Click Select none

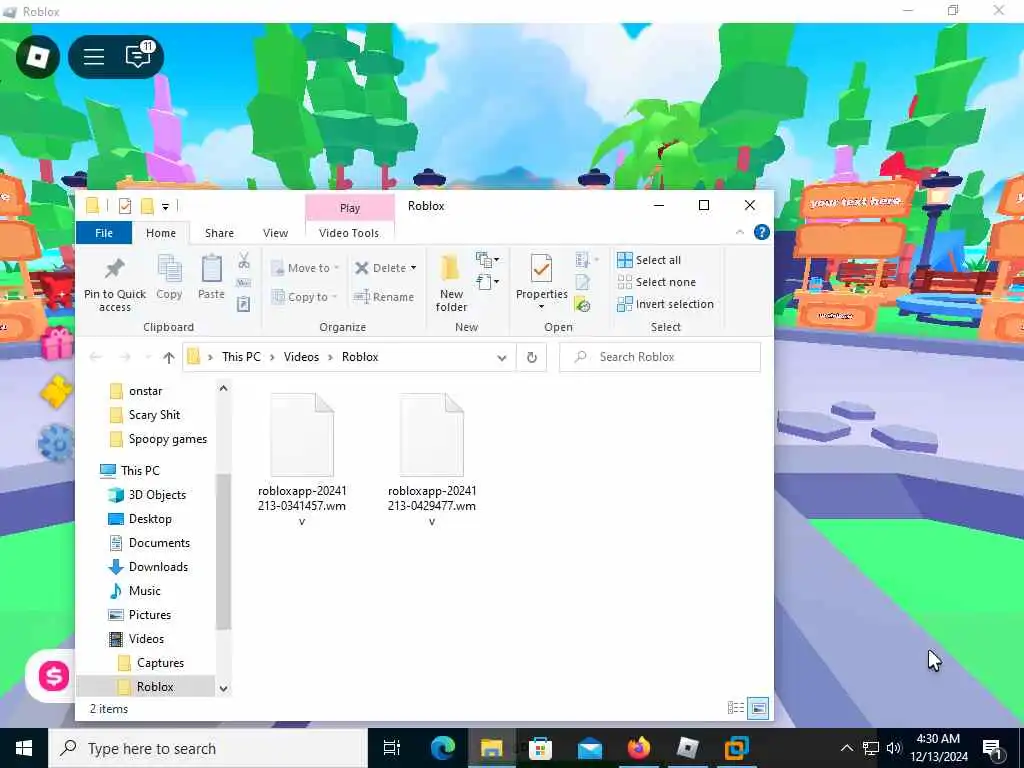pos(656,282)
